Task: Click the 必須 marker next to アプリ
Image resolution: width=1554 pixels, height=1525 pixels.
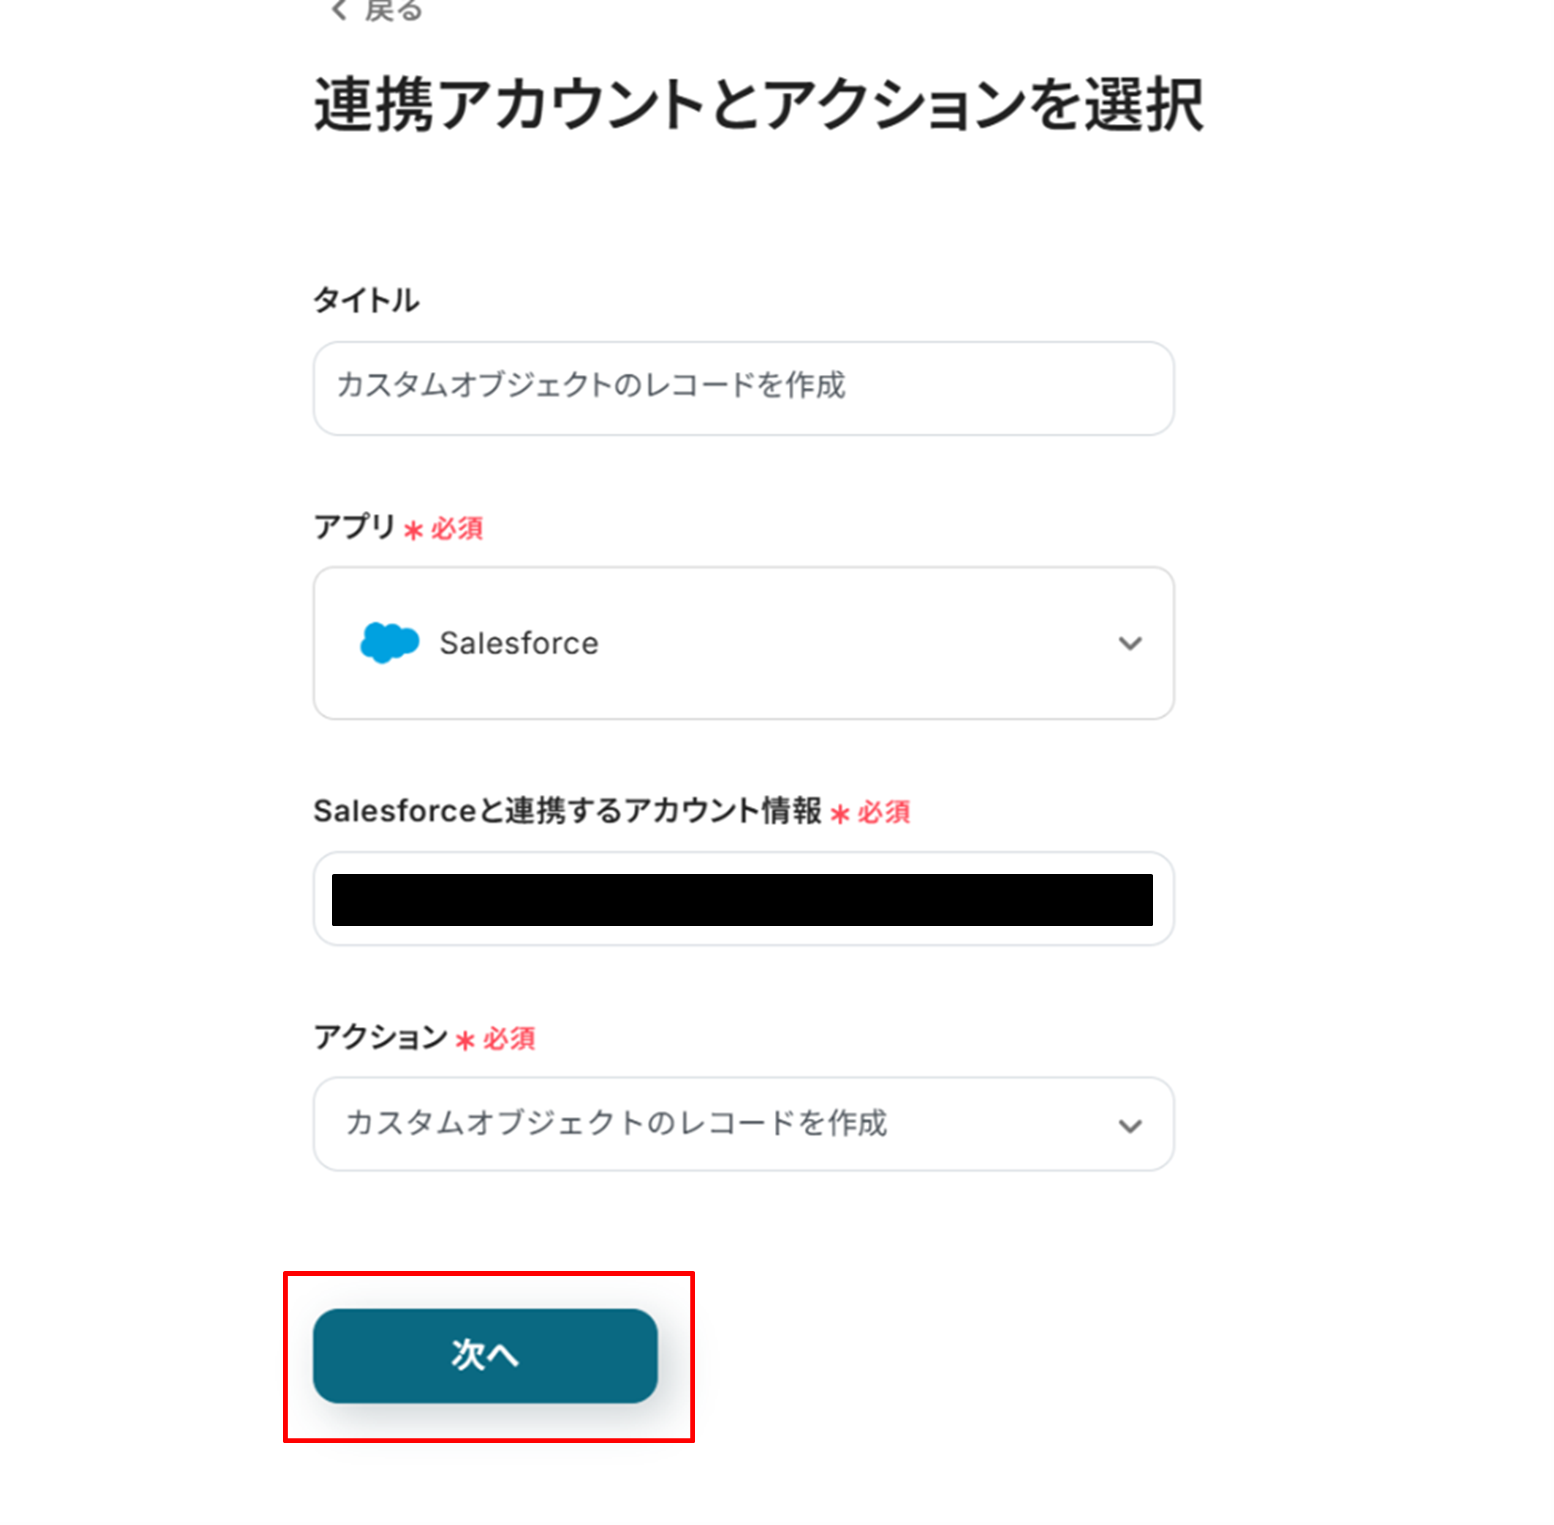Action: pyautogui.click(x=457, y=528)
